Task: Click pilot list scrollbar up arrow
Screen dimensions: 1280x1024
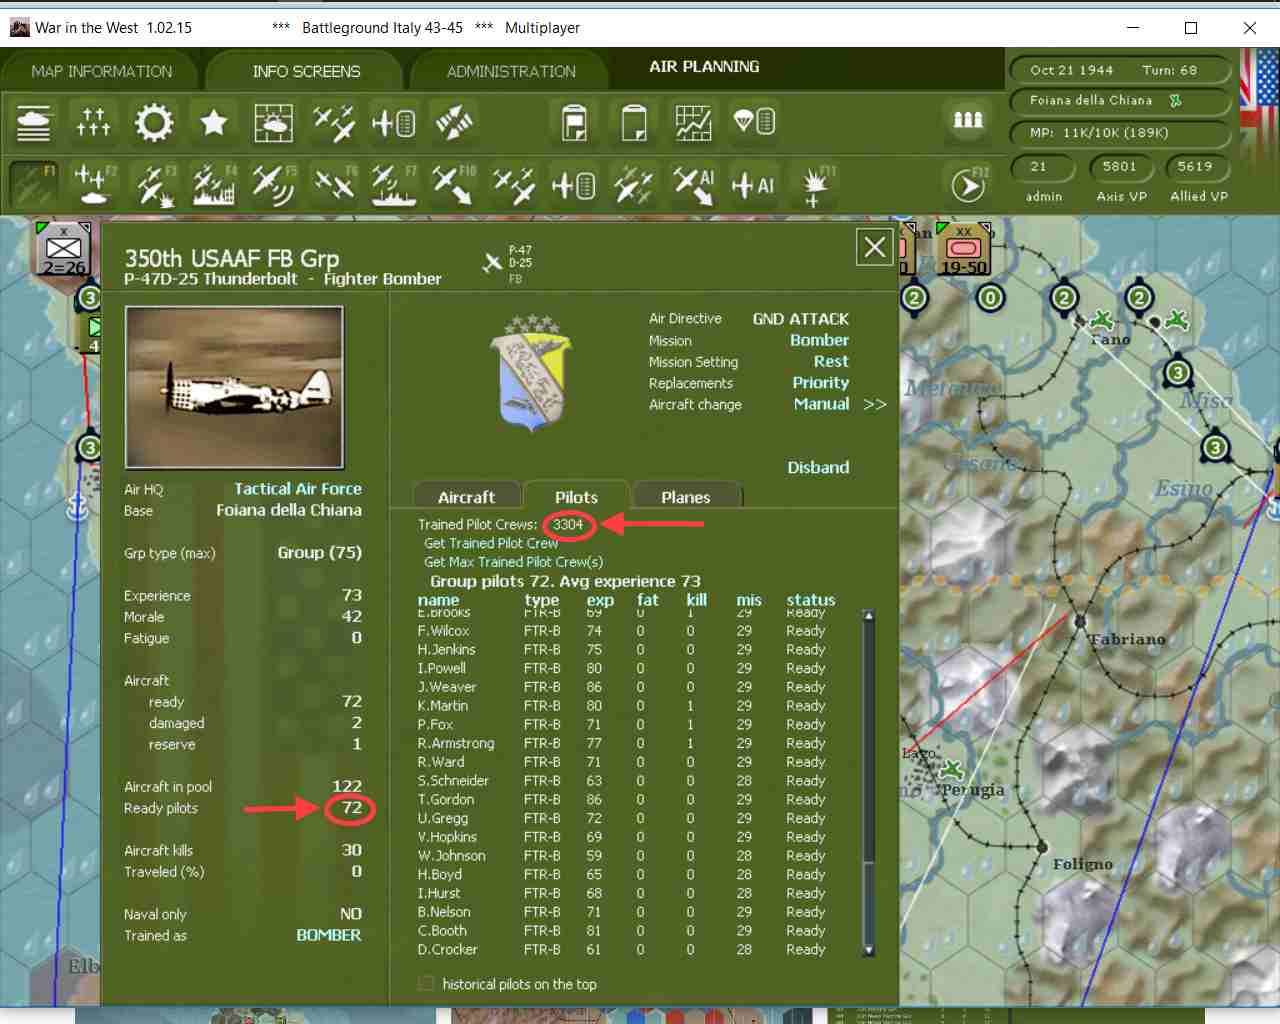Action: (868, 616)
